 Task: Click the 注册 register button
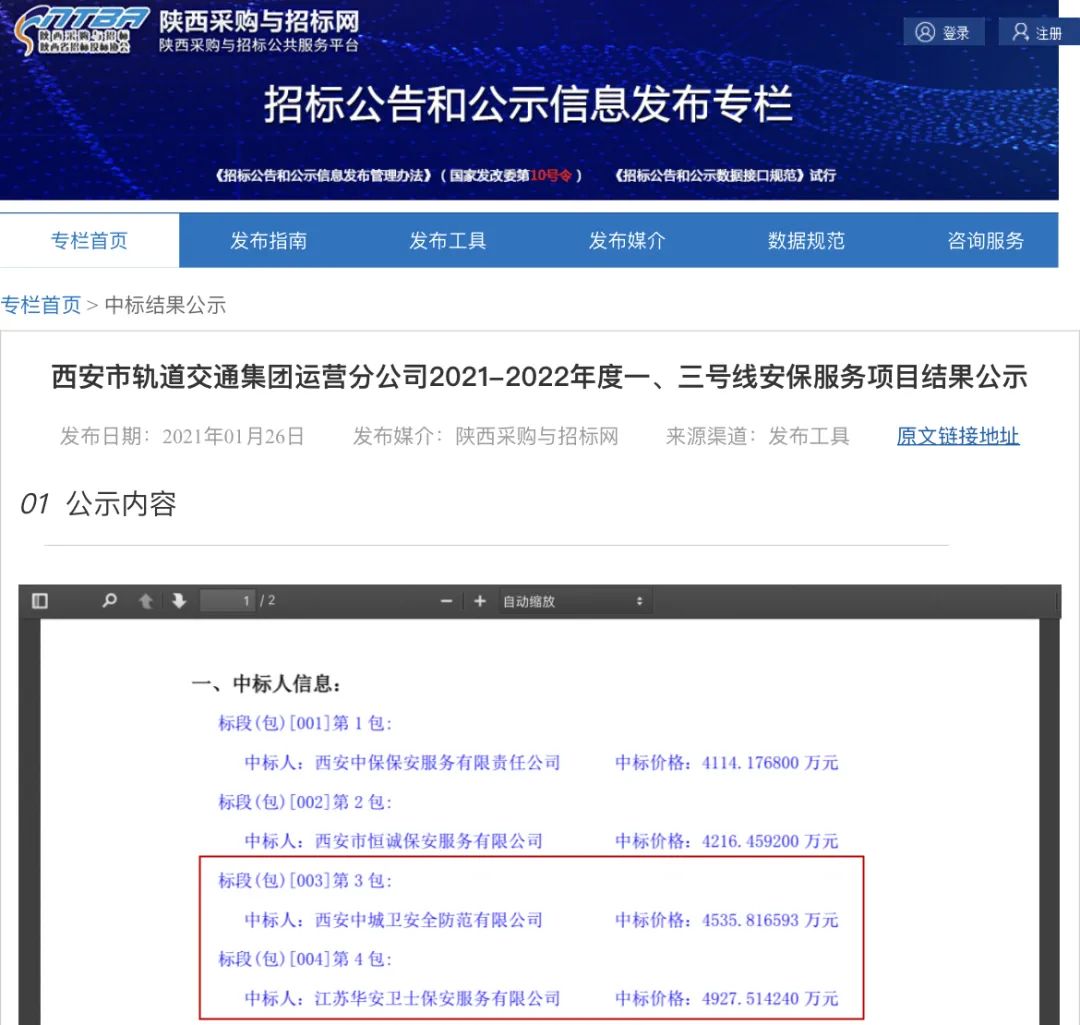[1037, 32]
